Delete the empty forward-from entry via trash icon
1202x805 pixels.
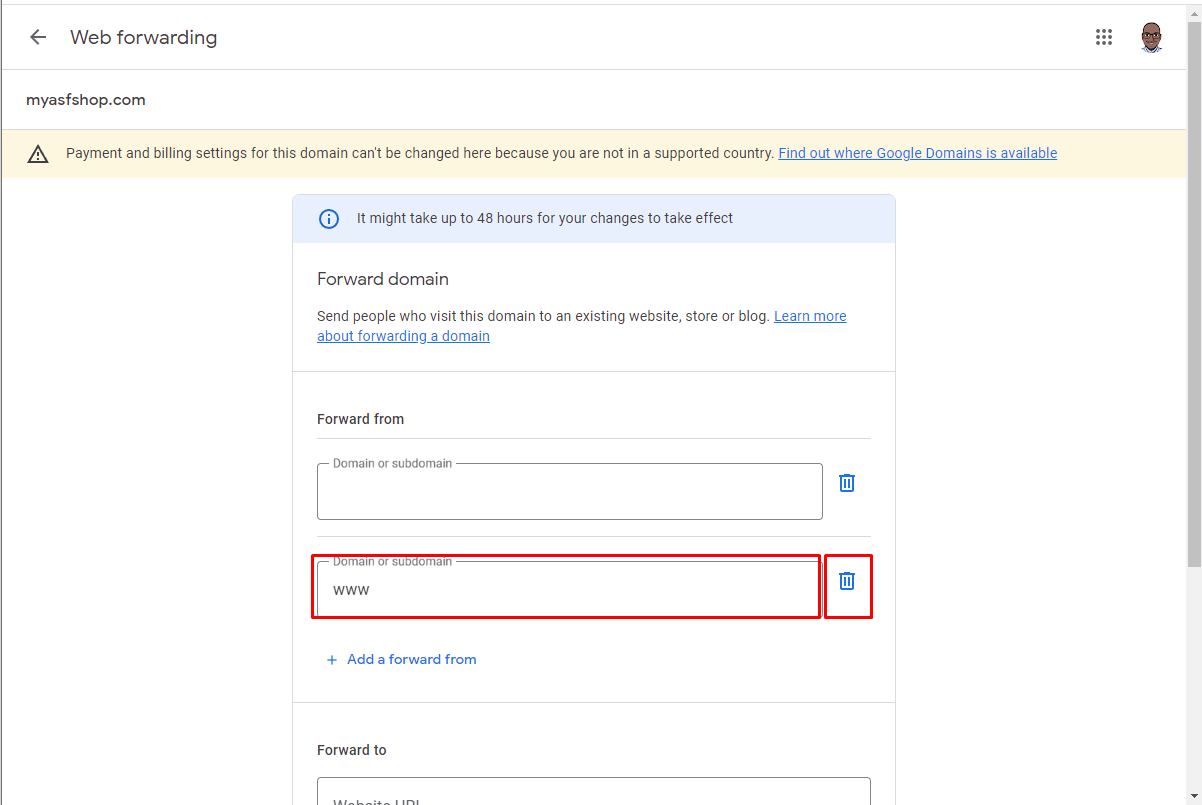click(847, 483)
